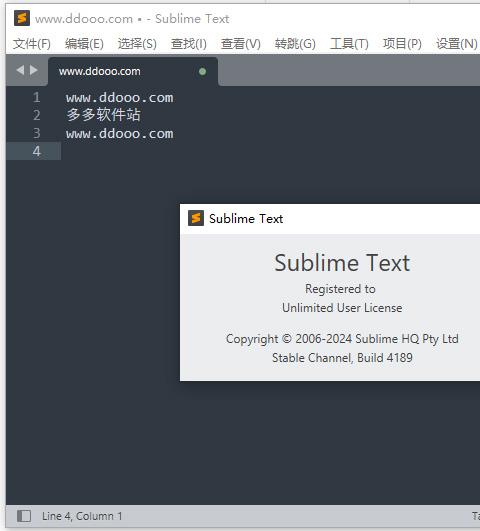Click the Sublime Text icon in About dialog
Screen dimensions: 480x531
196,218
